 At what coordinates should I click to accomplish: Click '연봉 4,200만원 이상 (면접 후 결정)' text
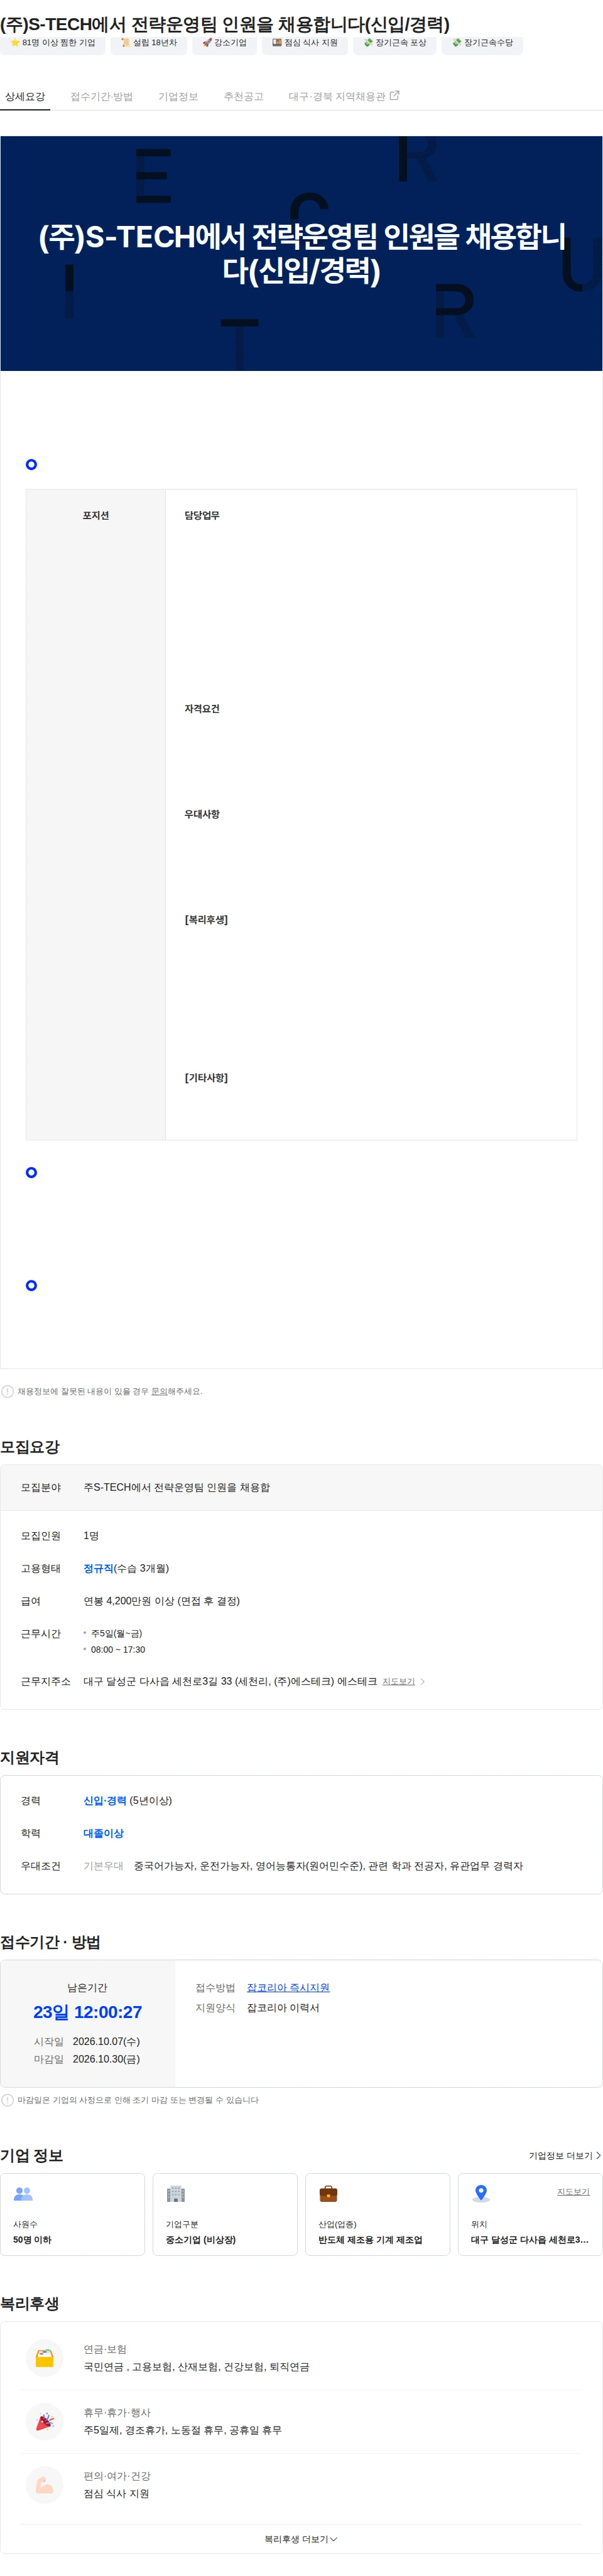[161, 1601]
